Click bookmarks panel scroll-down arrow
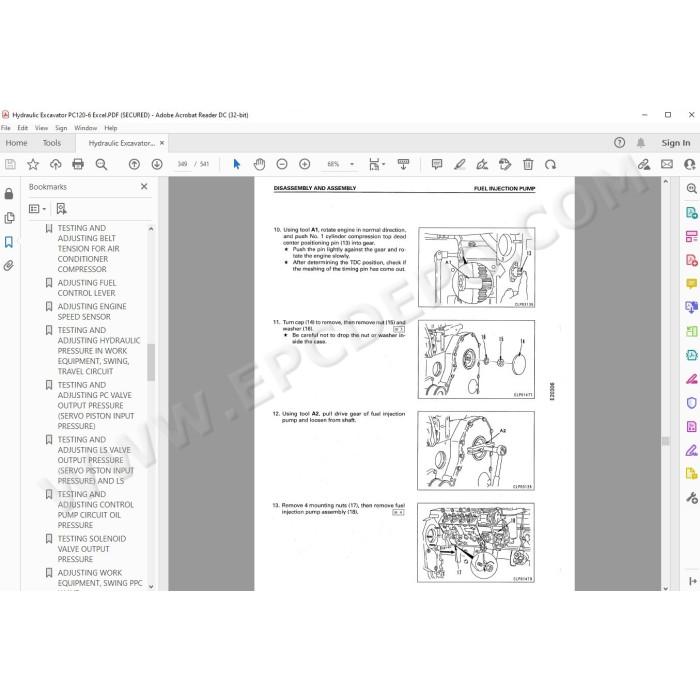 click(151, 587)
